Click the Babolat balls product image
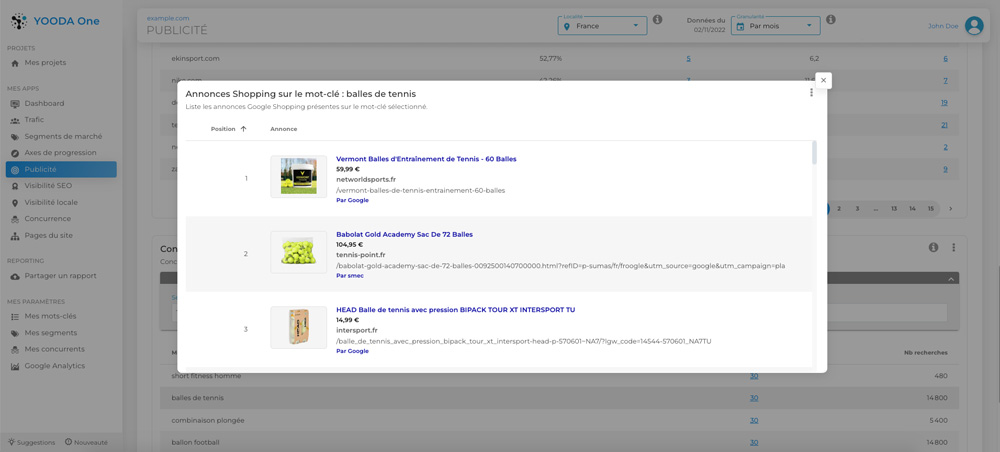 (x=298, y=252)
